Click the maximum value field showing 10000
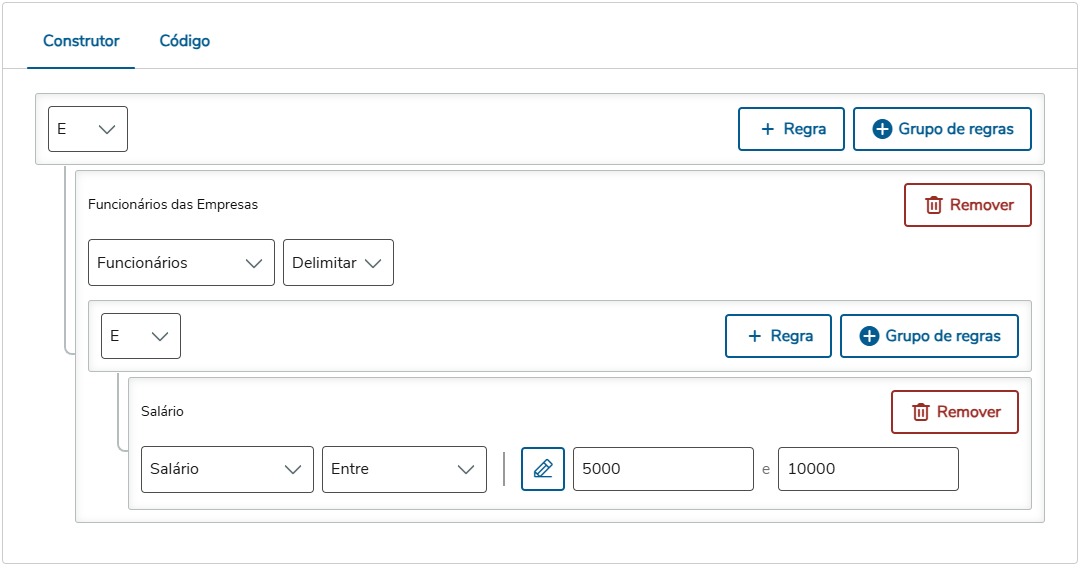 pos(868,469)
